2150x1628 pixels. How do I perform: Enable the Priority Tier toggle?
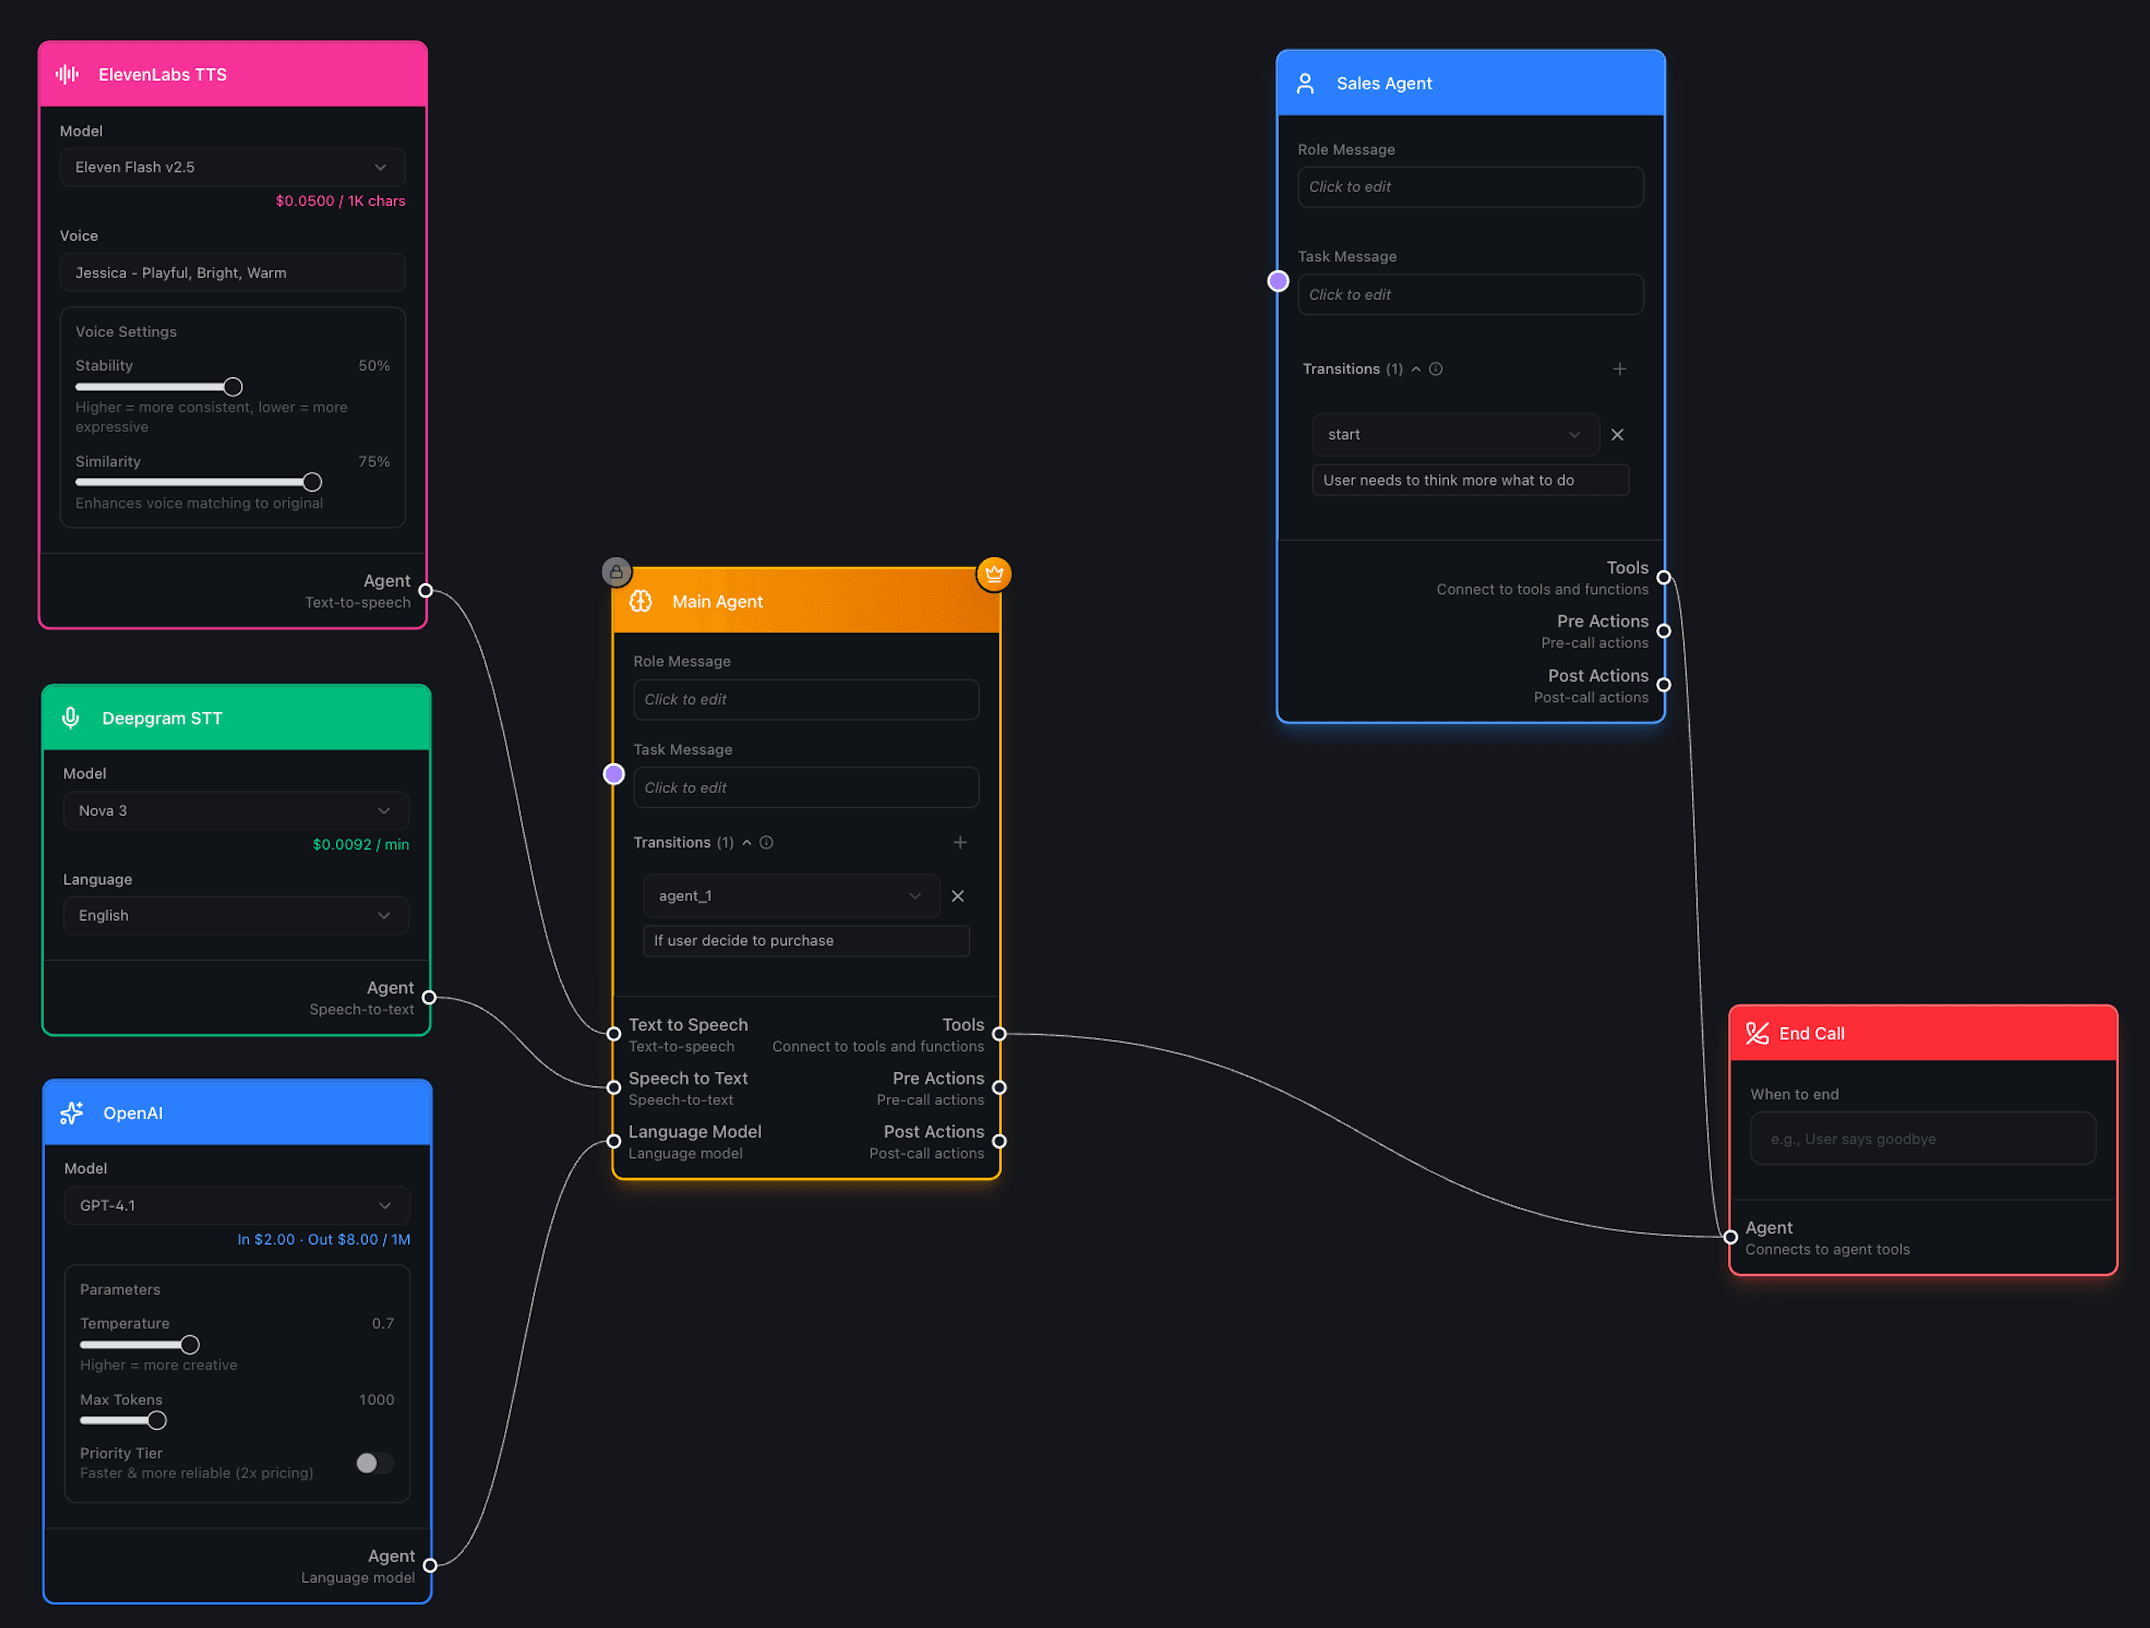coord(373,1463)
